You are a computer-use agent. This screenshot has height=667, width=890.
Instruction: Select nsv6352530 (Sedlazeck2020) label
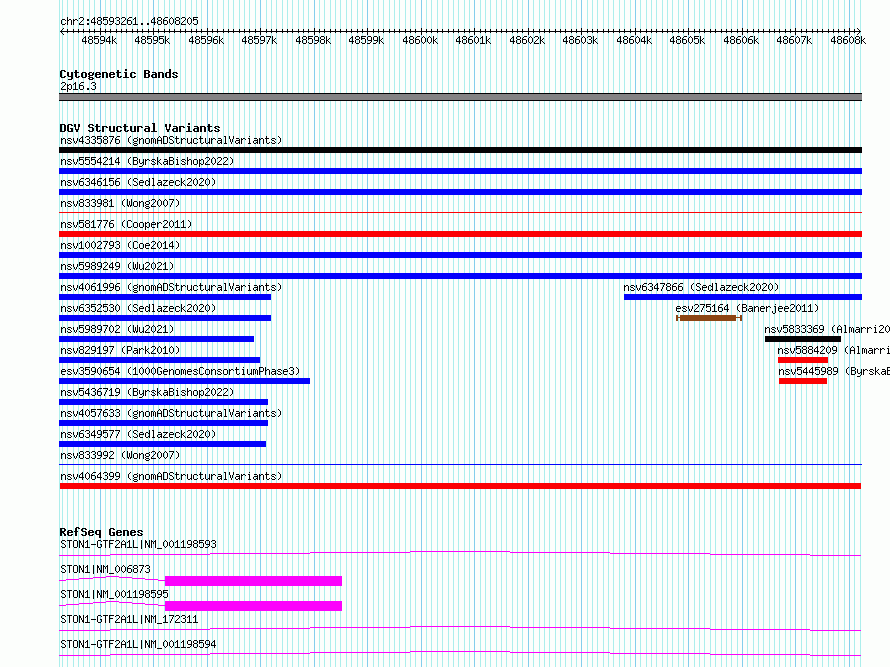138,308
